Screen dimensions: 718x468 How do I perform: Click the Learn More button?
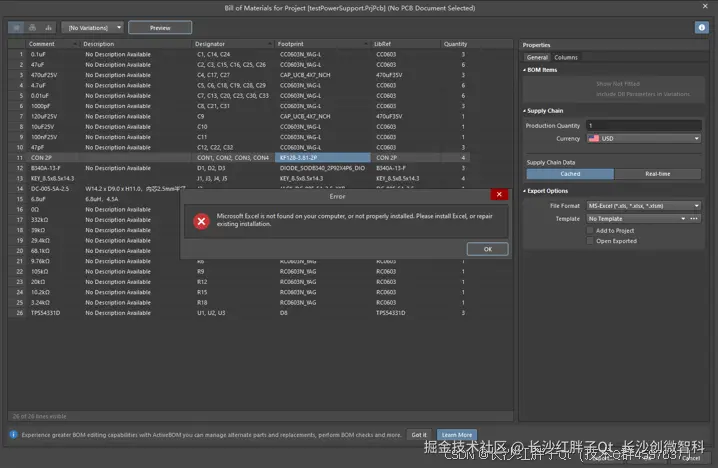tap(457, 435)
